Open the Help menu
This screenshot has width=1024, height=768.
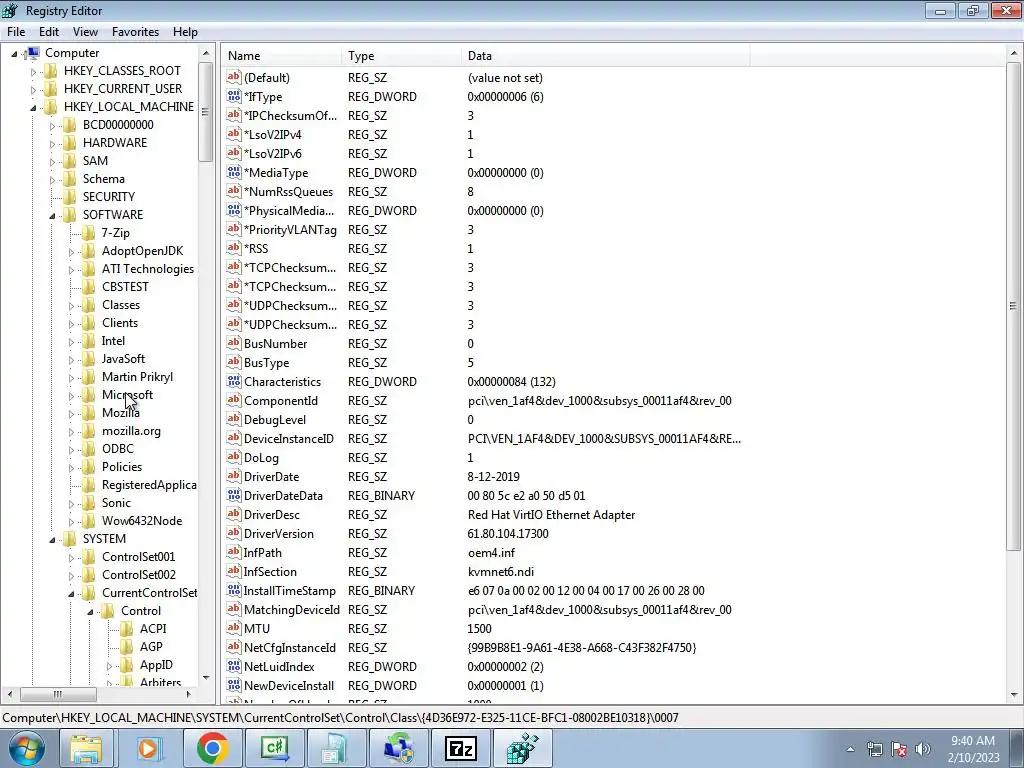click(185, 31)
